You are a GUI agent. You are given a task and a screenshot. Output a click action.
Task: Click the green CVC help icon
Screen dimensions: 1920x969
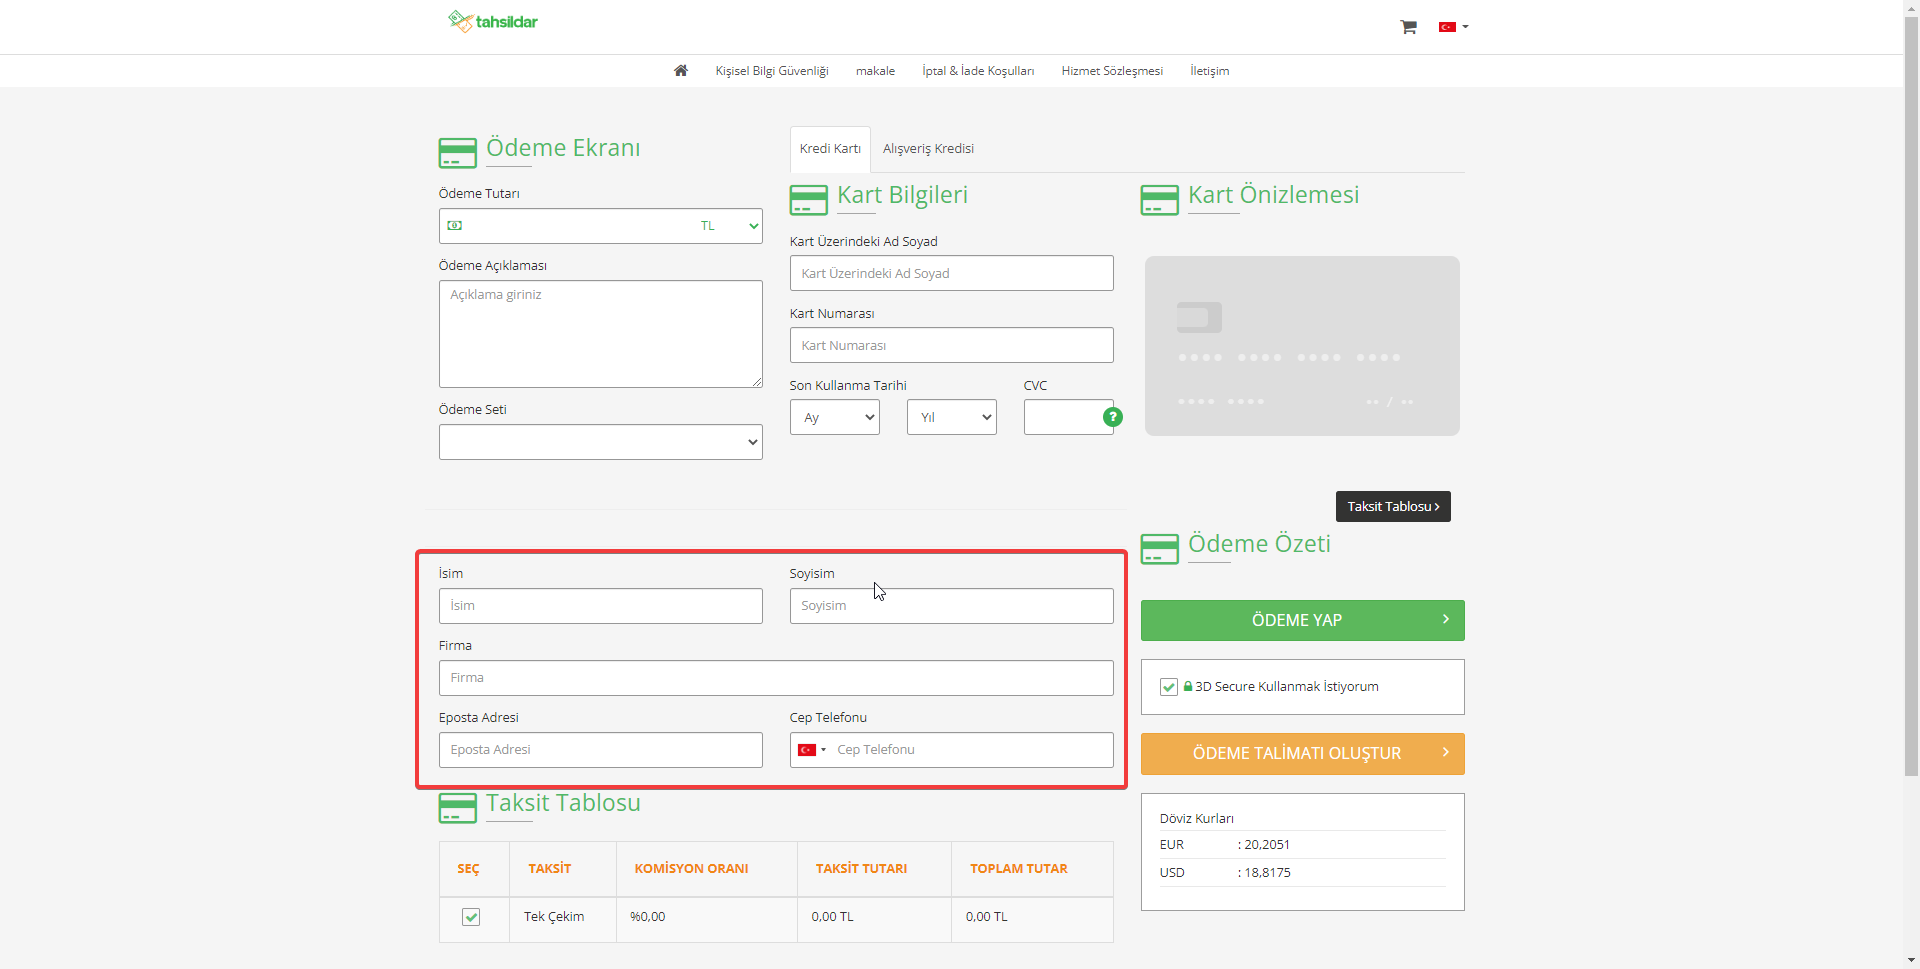pyautogui.click(x=1112, y=417)
